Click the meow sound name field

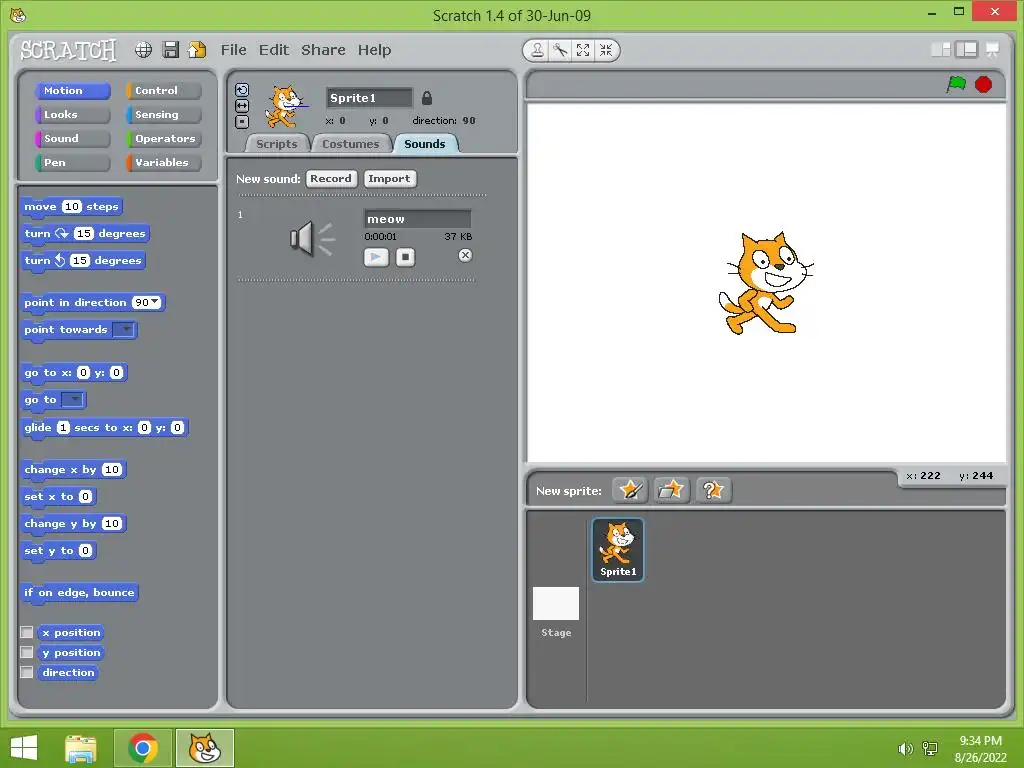click(417, 219)
